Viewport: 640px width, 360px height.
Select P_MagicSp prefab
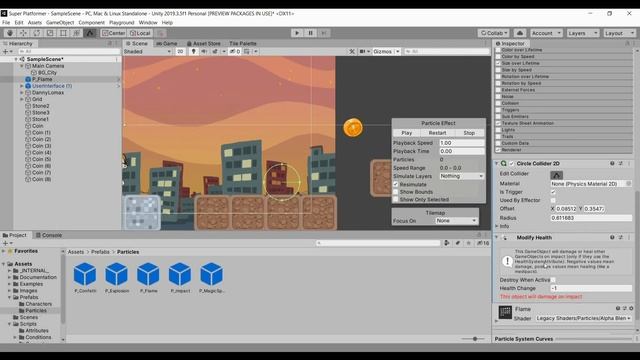tap(212, 278)
